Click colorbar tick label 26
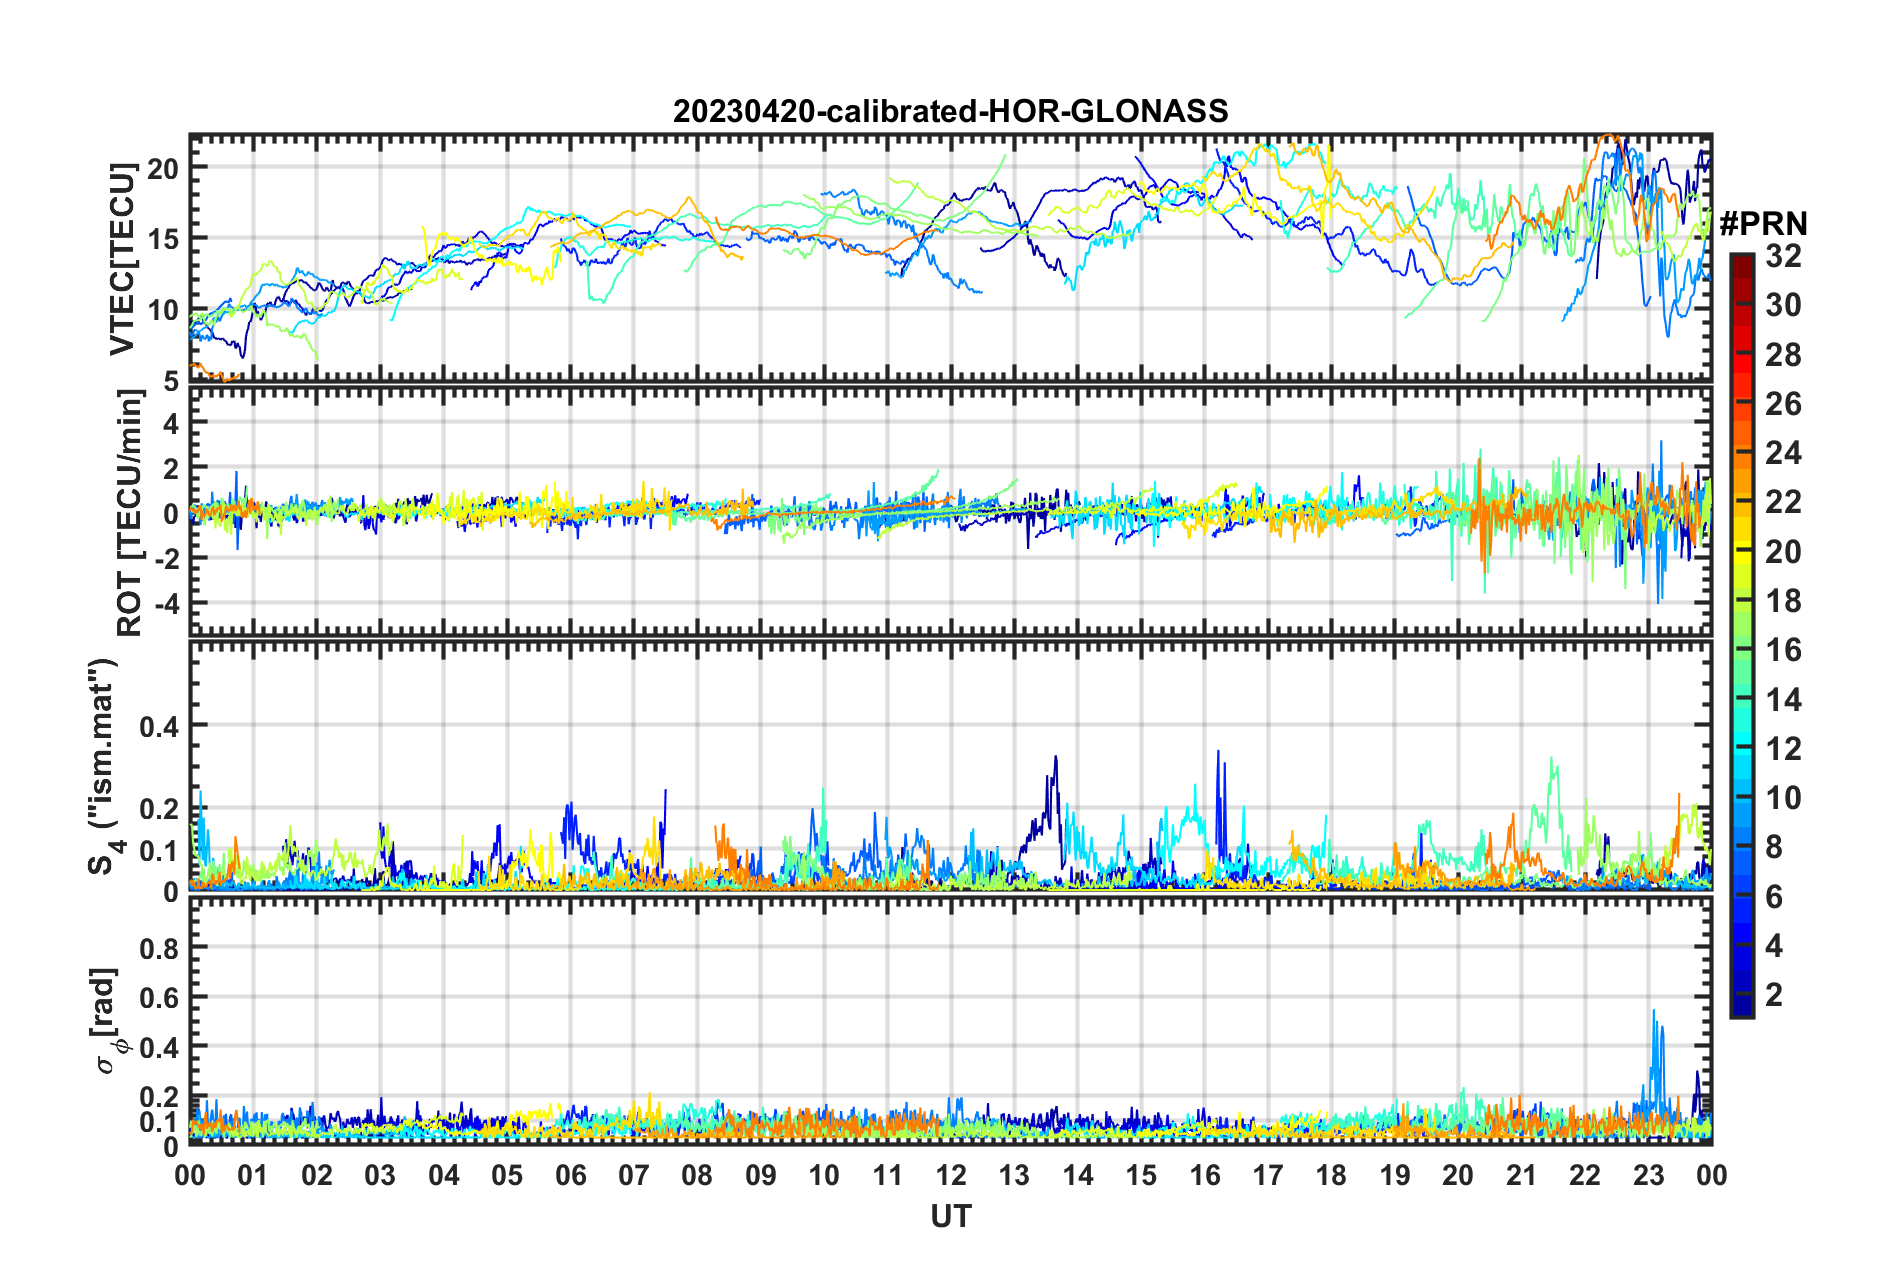 (1783, 404)
